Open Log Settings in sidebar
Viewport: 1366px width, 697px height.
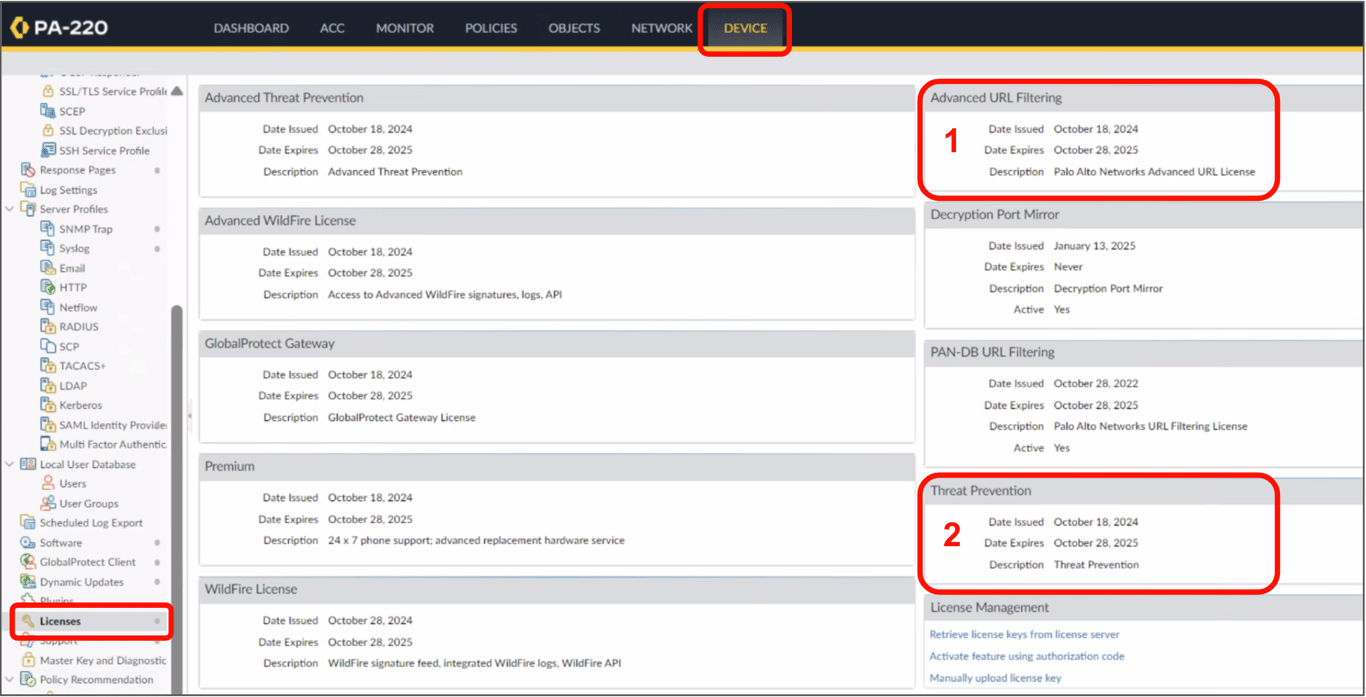click(x=68, y=190)
